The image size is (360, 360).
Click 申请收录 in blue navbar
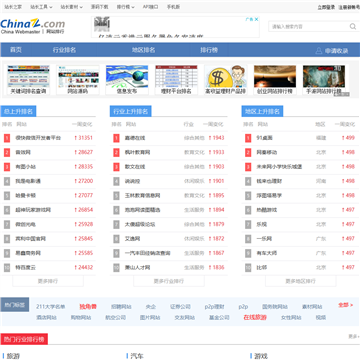[337, 51]
